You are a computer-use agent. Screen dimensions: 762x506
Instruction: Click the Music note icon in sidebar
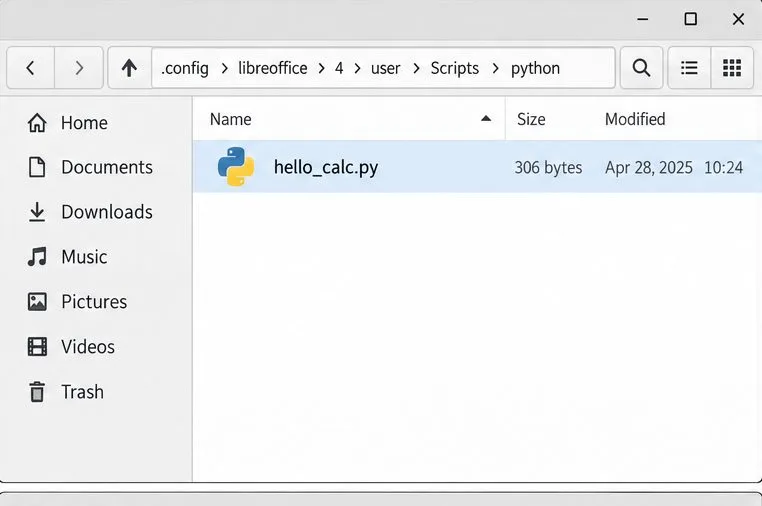[37, 257]
